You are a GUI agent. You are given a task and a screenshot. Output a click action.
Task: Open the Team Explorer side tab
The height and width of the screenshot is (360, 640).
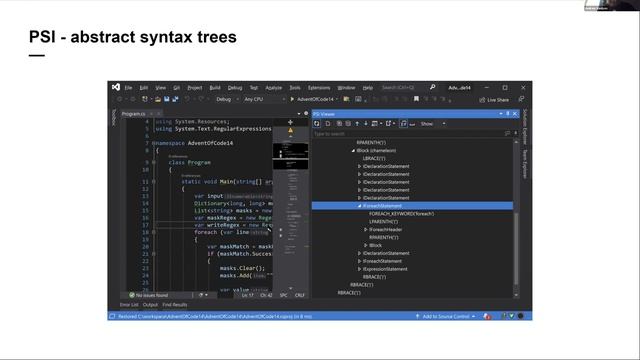525,164
